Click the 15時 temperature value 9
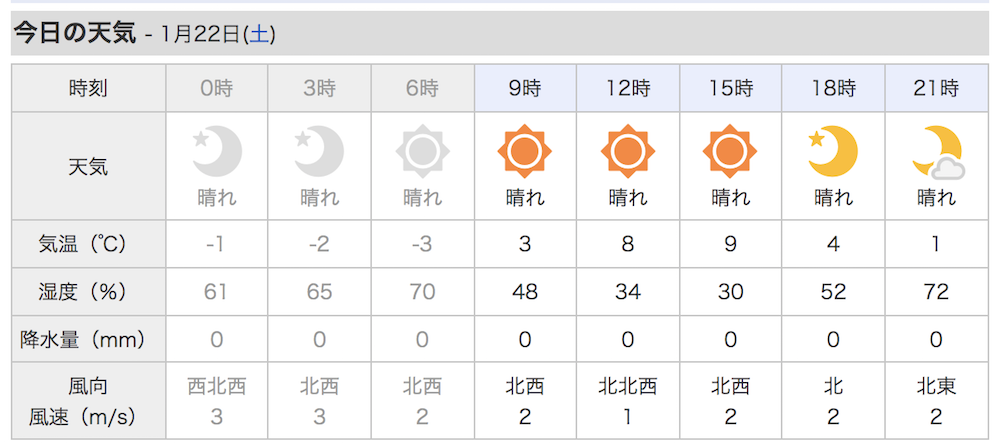Viewport: 1000px width, 446px height. coord(730,244)
